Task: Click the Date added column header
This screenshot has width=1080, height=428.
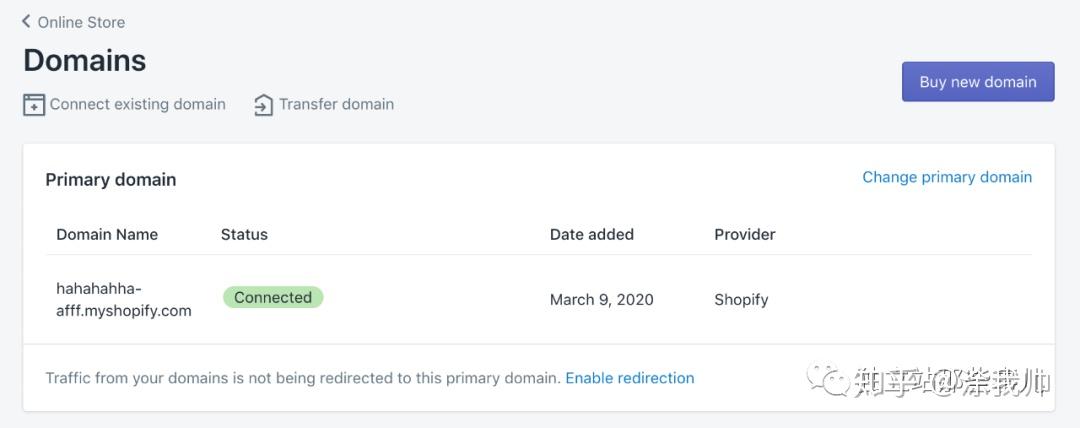Action: (592, 234)
